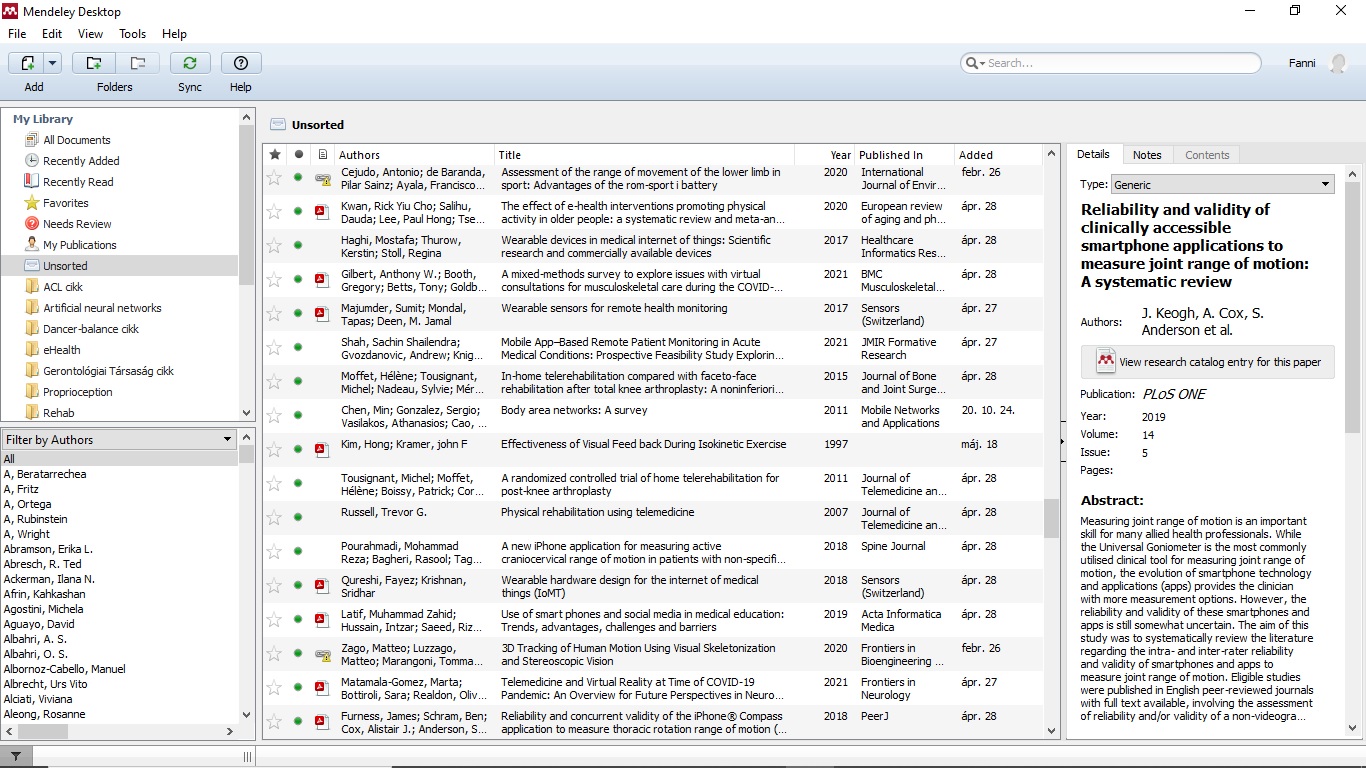
Task: Open the Add button dropdown arrow
Action: click(x=52, y=63)
